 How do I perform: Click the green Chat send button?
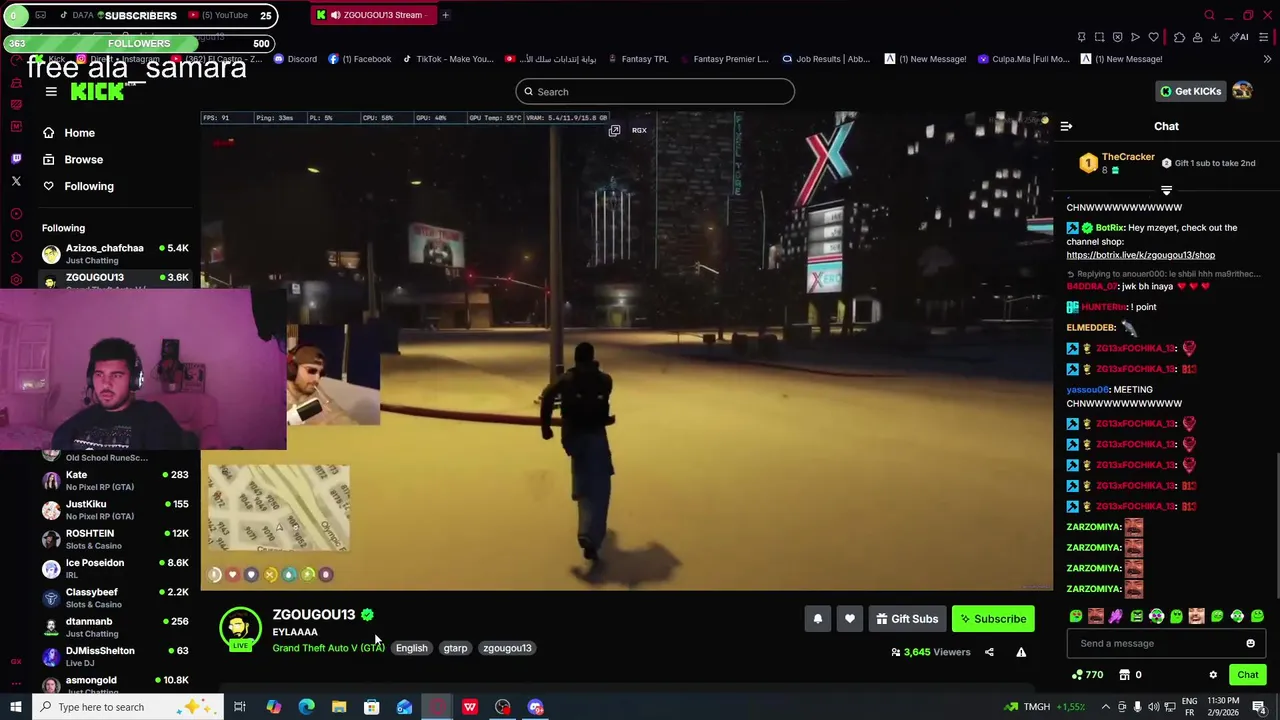click(1247, 675)
